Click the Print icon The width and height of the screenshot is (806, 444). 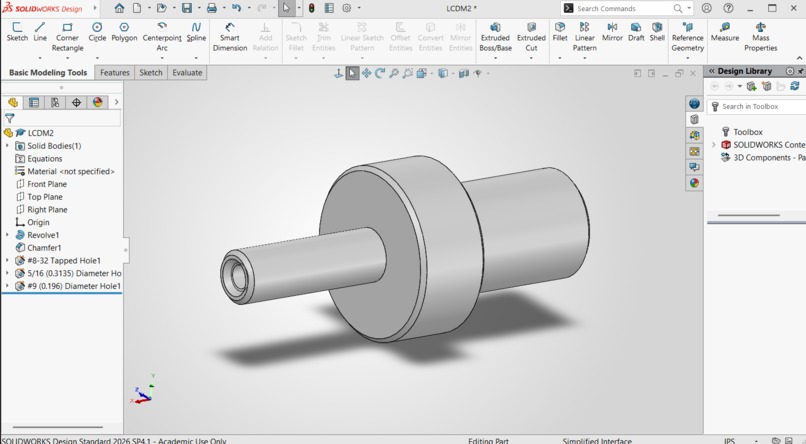(x=212, y=8)
